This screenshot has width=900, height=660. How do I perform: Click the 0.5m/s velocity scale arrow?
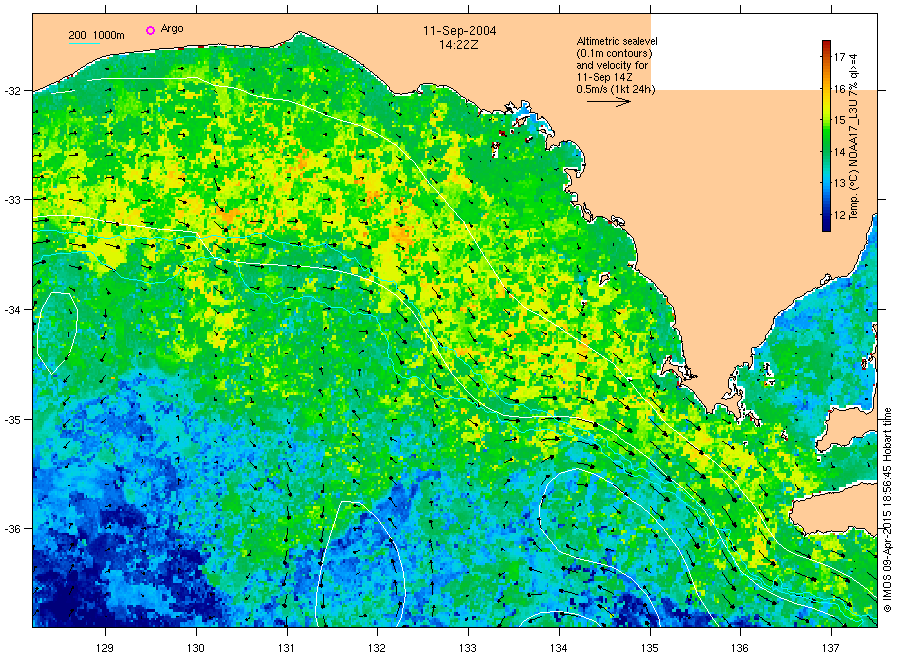609,102
